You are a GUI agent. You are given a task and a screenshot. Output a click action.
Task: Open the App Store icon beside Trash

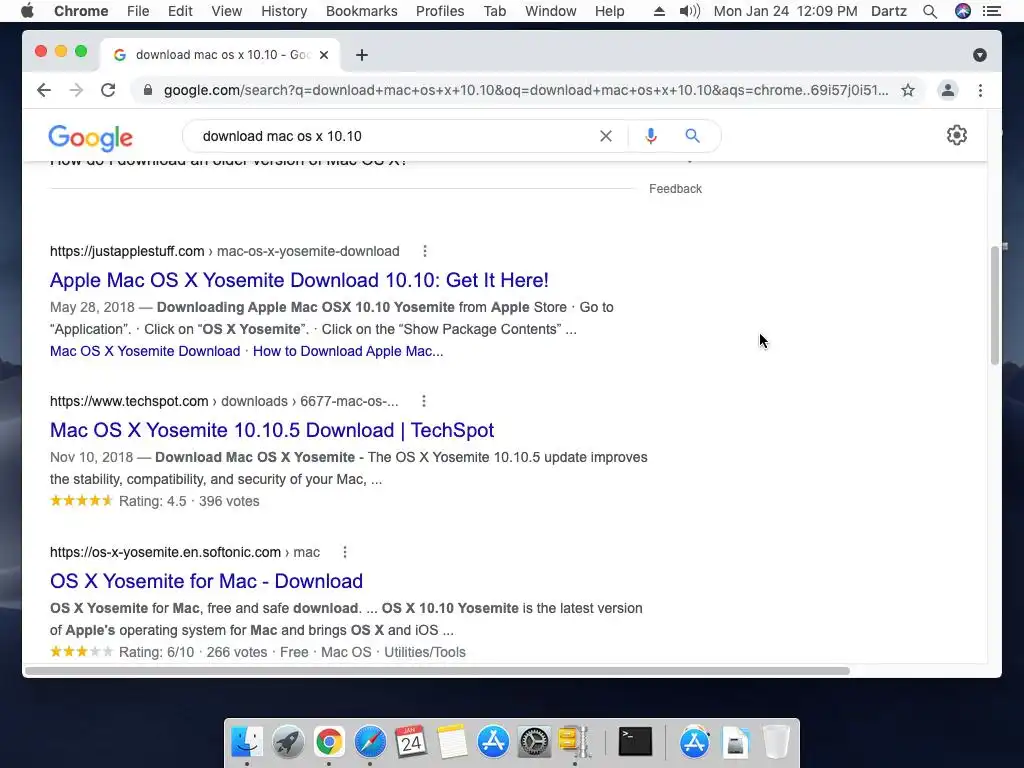pos(694,742)
